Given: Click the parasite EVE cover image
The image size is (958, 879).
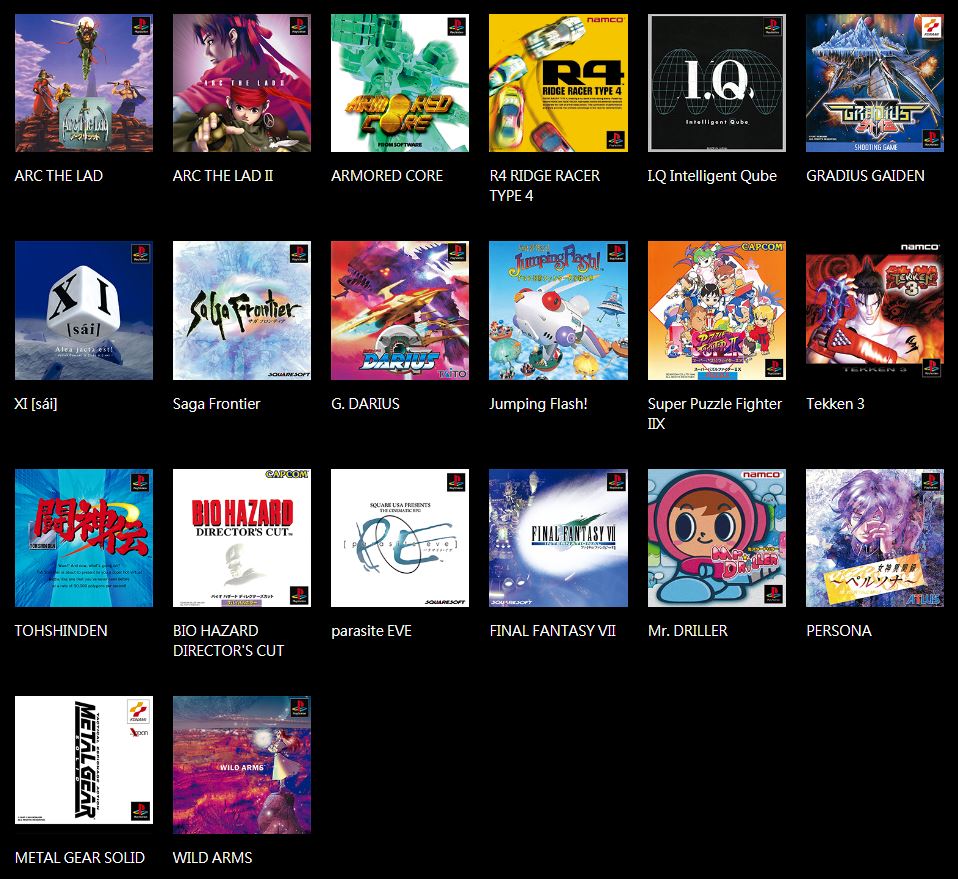Looking at the screenshot, I should coord(399,537).
